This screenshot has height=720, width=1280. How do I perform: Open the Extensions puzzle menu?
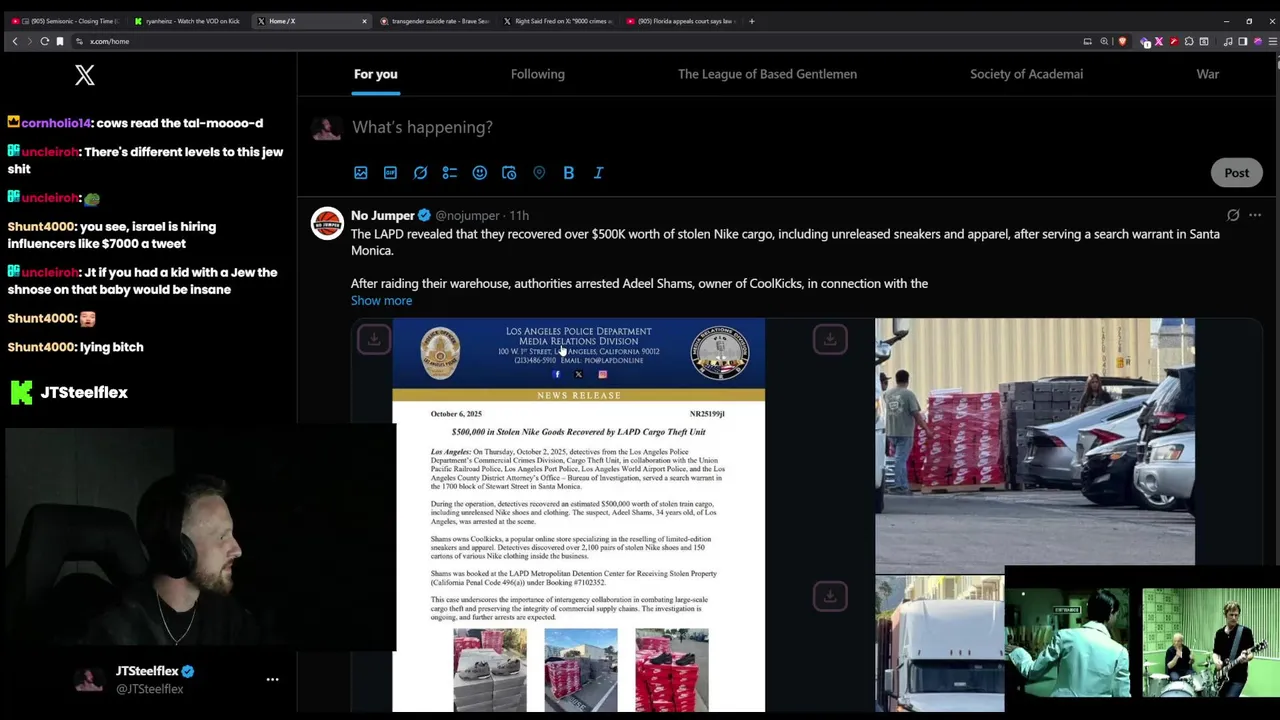(x=1189, y=41)
